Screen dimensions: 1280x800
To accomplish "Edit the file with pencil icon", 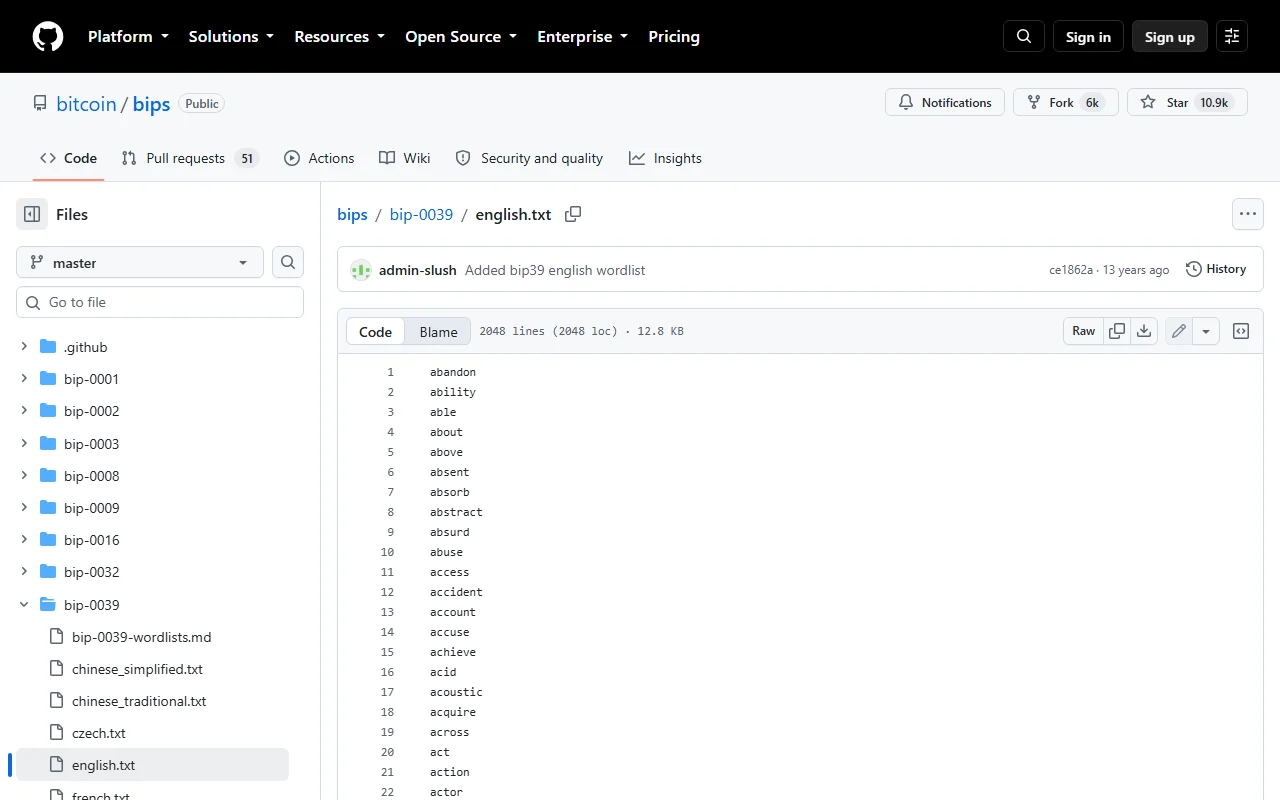I will (1179, 331).
